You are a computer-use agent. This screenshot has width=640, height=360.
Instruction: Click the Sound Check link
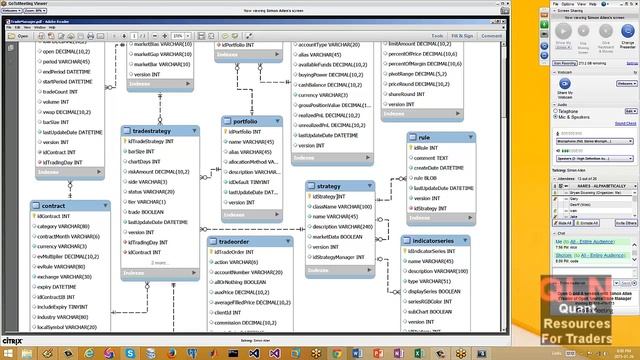(x=625, y=123)
